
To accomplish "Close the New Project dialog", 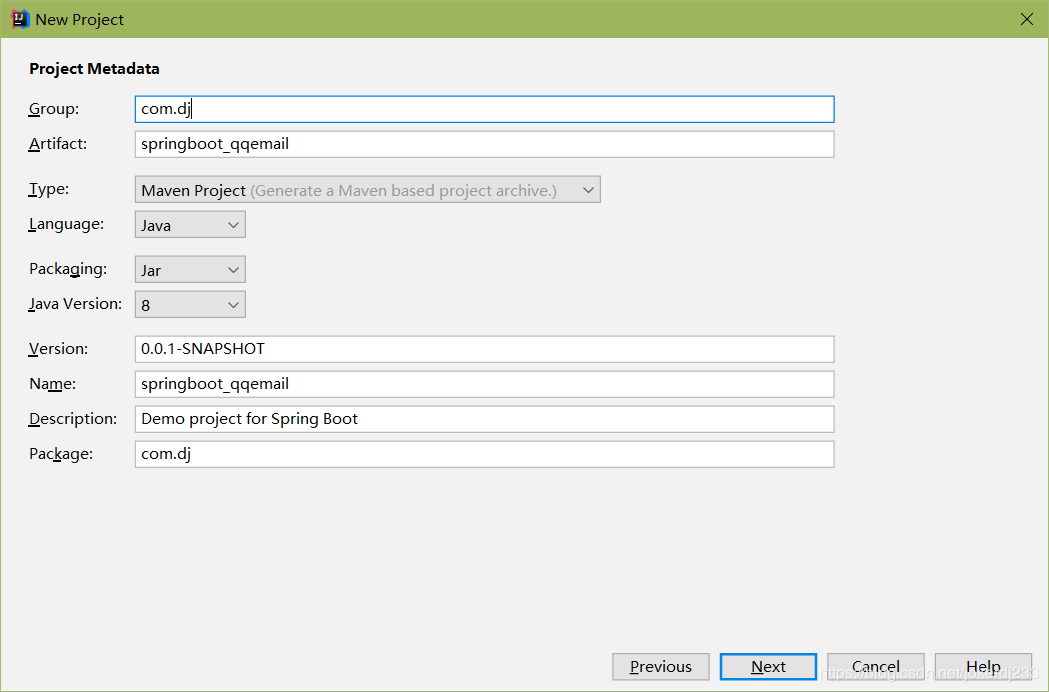I will 1027,19.
